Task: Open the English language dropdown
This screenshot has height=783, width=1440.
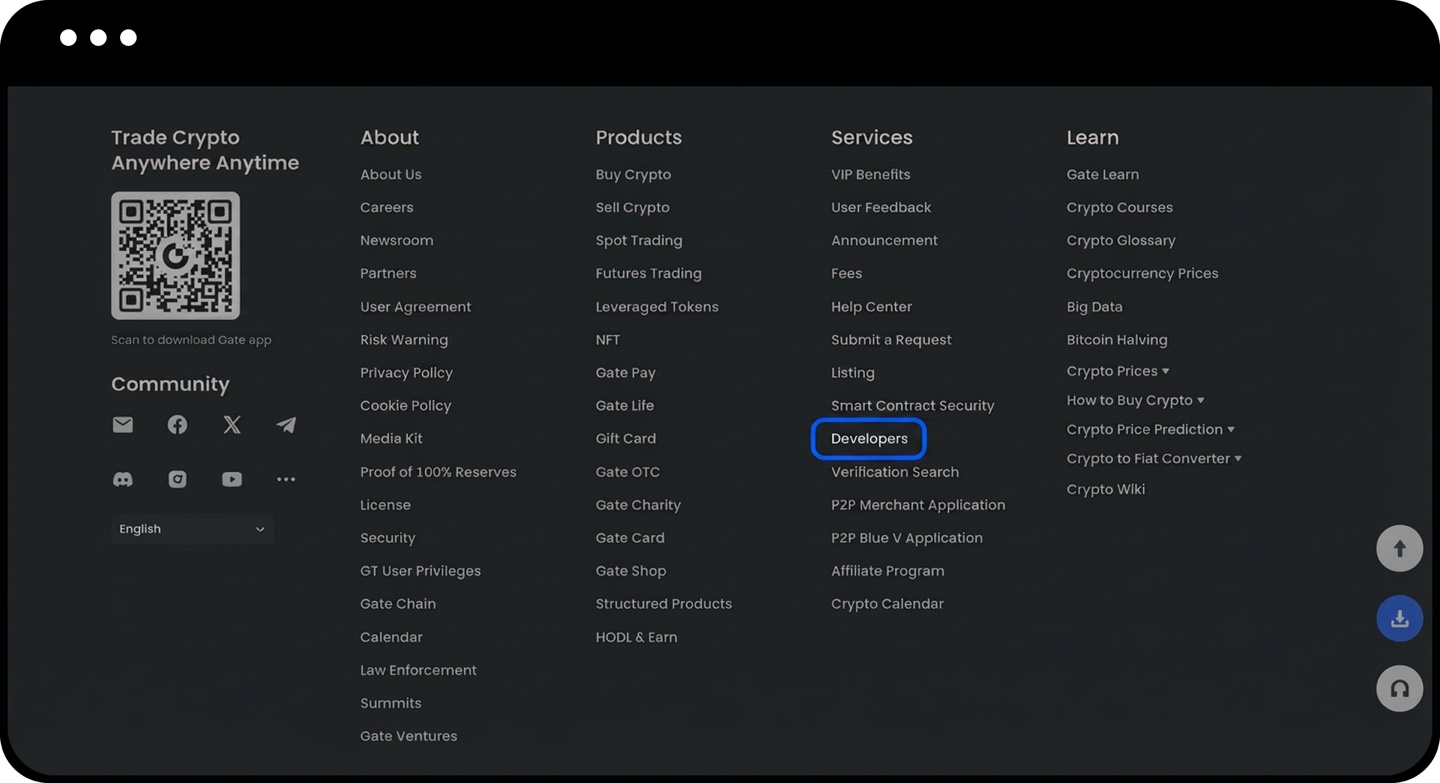Action: click(x=192, y=529)
